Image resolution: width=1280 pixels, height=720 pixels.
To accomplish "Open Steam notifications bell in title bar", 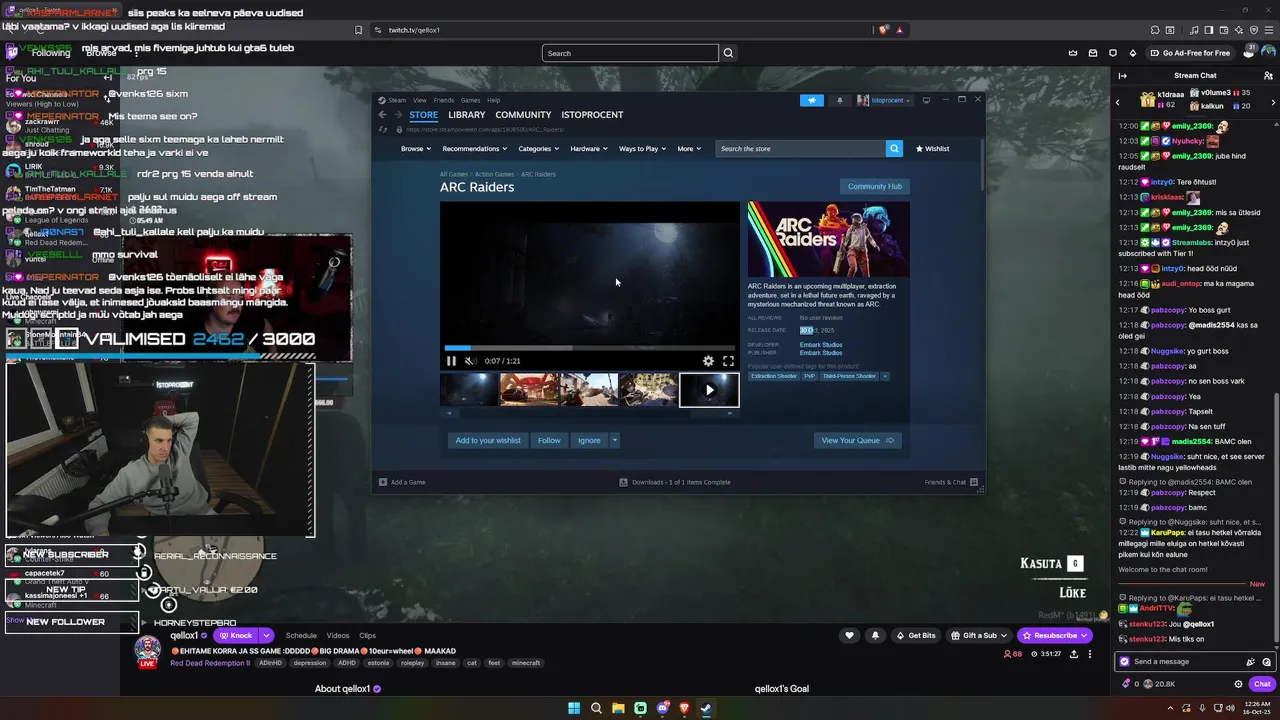I will tap(839, 100).
